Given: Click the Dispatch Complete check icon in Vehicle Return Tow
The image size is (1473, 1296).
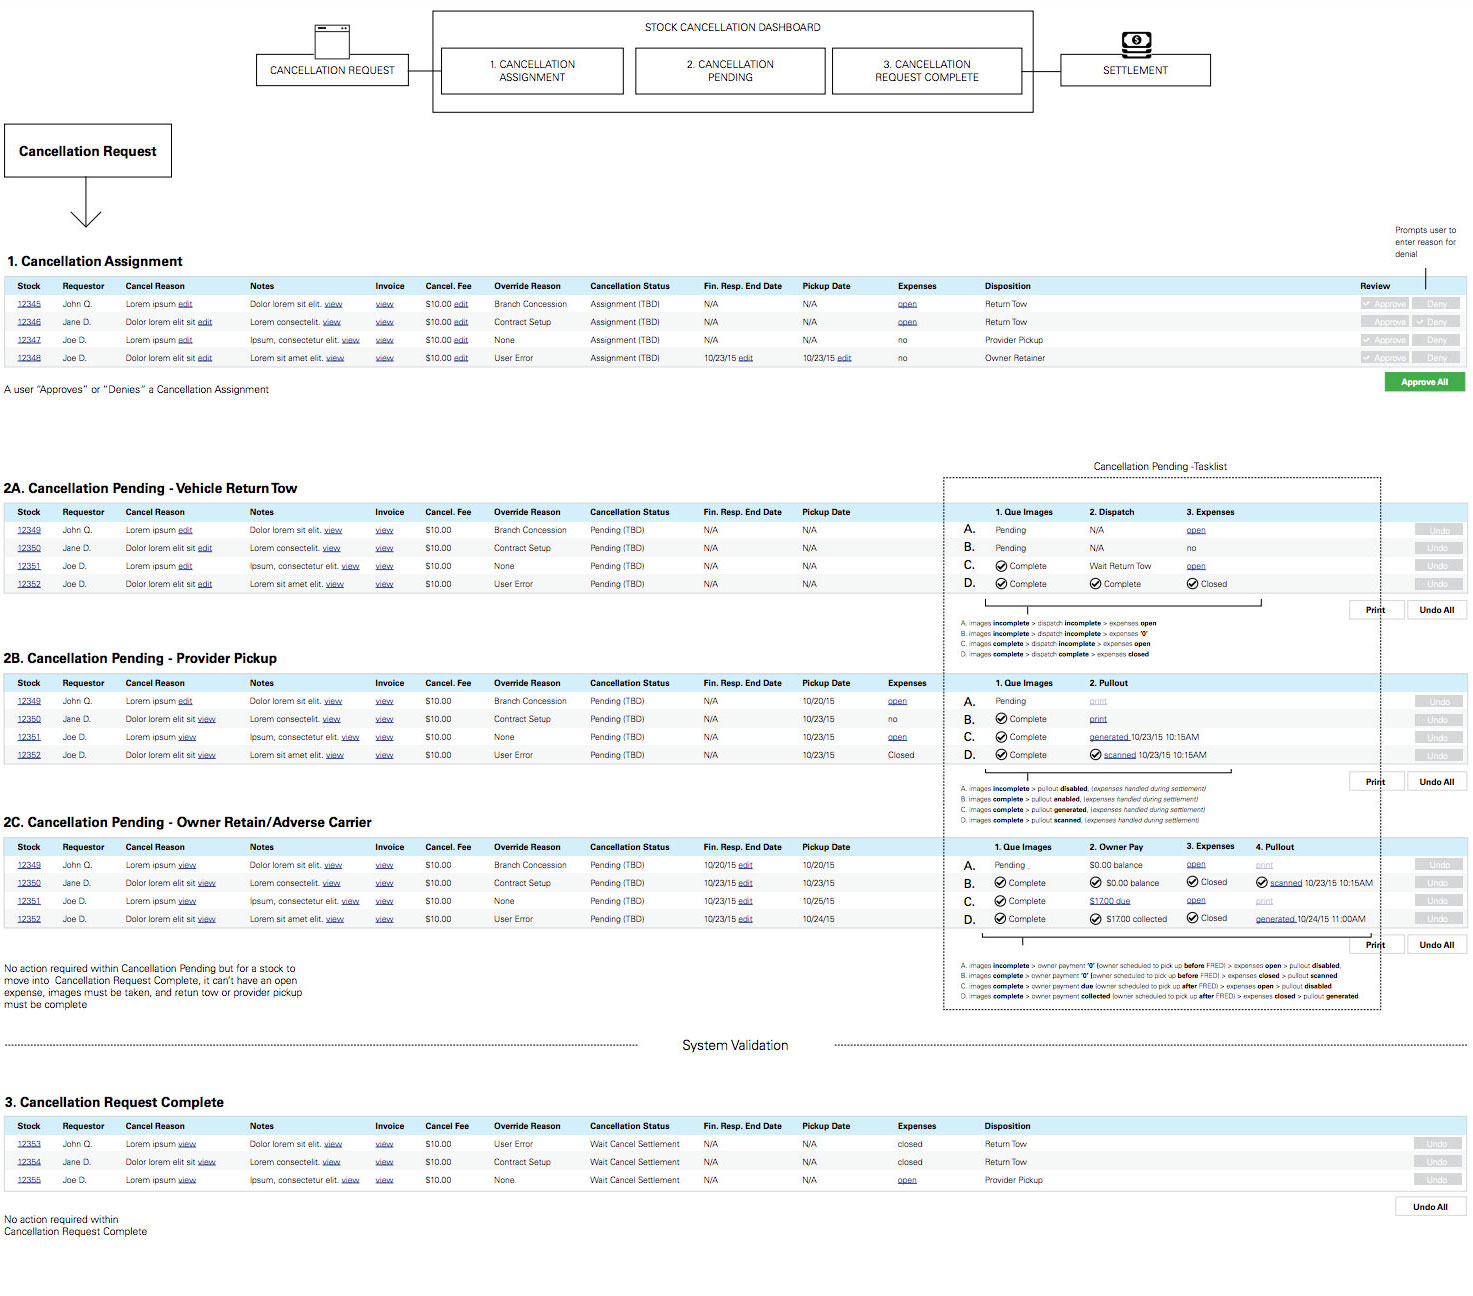Looking at the screenshot, I should tap(1096, 584).
